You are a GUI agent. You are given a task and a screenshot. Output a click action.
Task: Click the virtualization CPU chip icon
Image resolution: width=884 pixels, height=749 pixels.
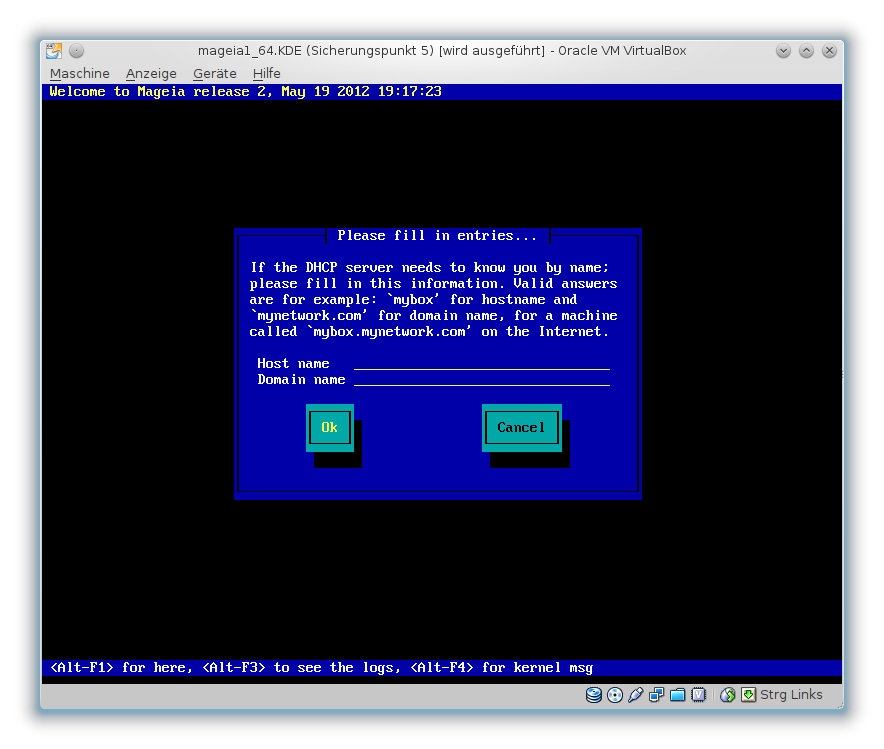(x=699, y=695)
